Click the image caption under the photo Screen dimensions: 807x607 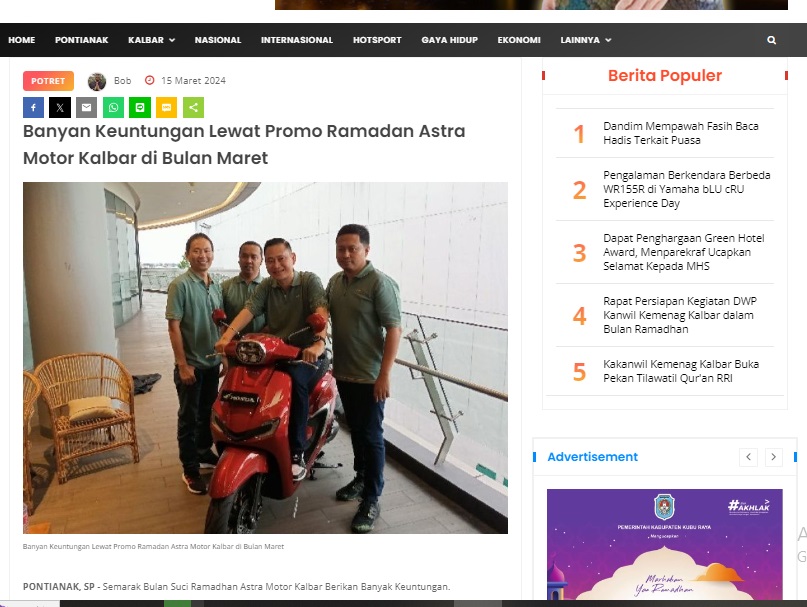click(153, 546)
